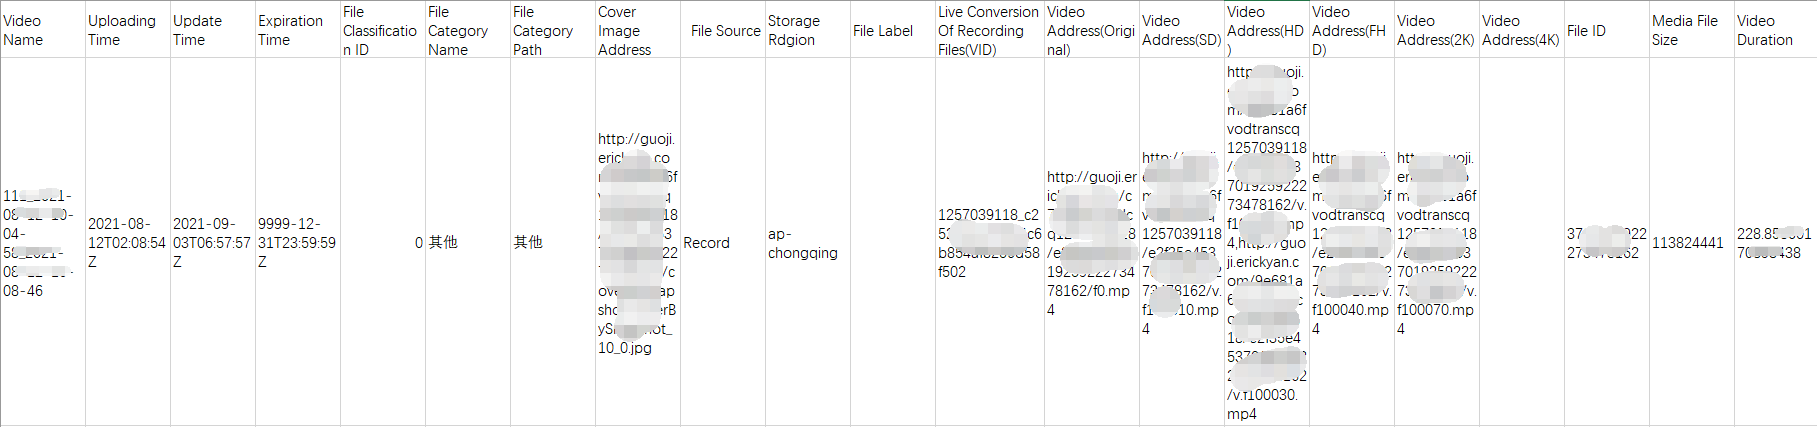Select the upload time 2021-08-12T02:08:54Z cell
The height and width of the screenshot is (427, 1817).
tap(128, 242)
